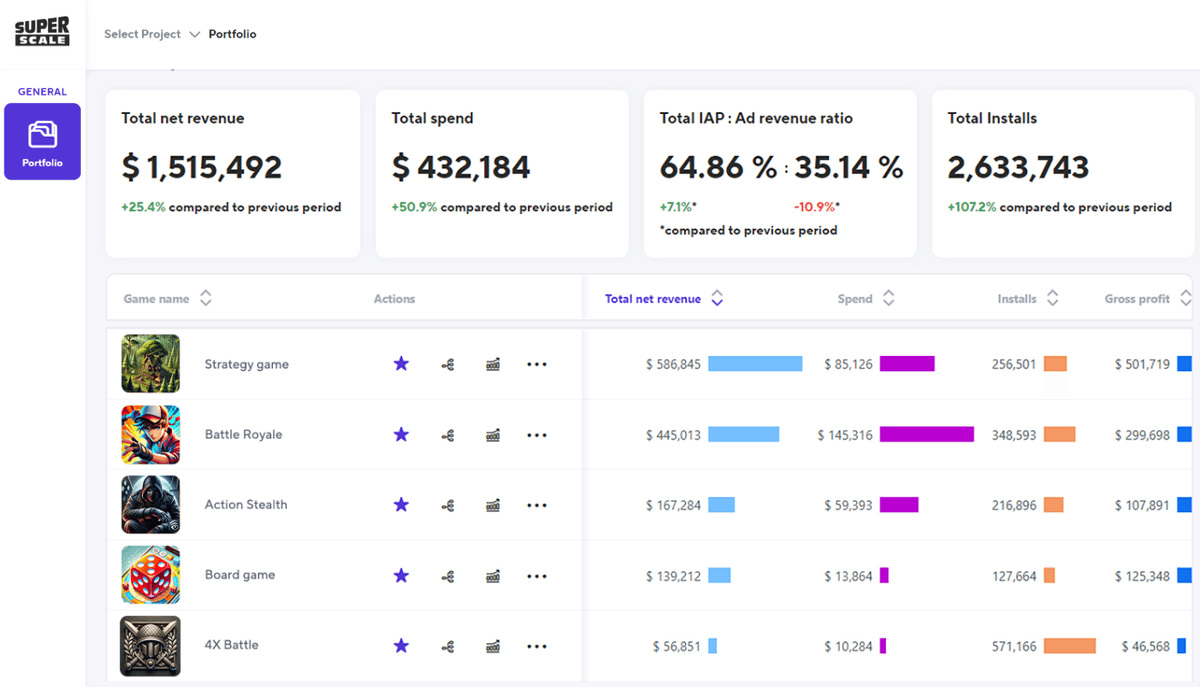The image size is (1200, 687).
Task: Open Board game dice thumbnail
Action: [x=151, y=575]
